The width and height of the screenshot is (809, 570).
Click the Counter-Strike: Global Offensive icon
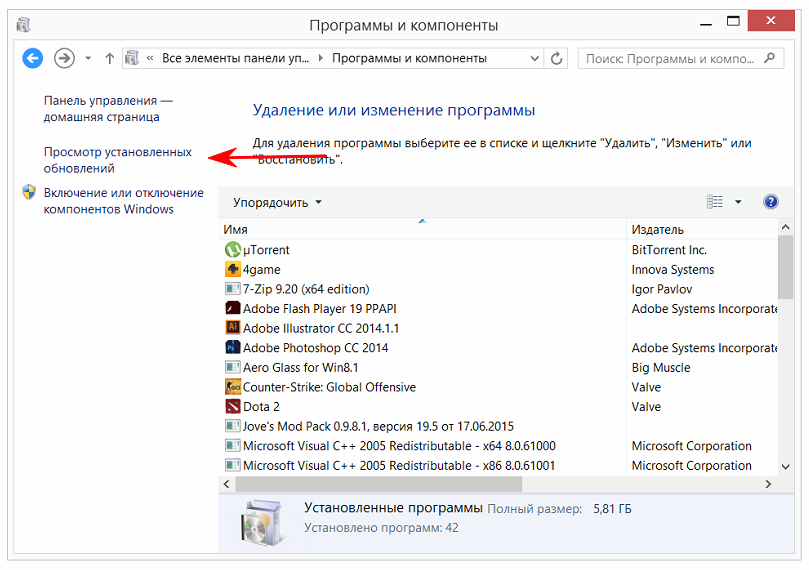pyautogui.click(x=233, y=387)
